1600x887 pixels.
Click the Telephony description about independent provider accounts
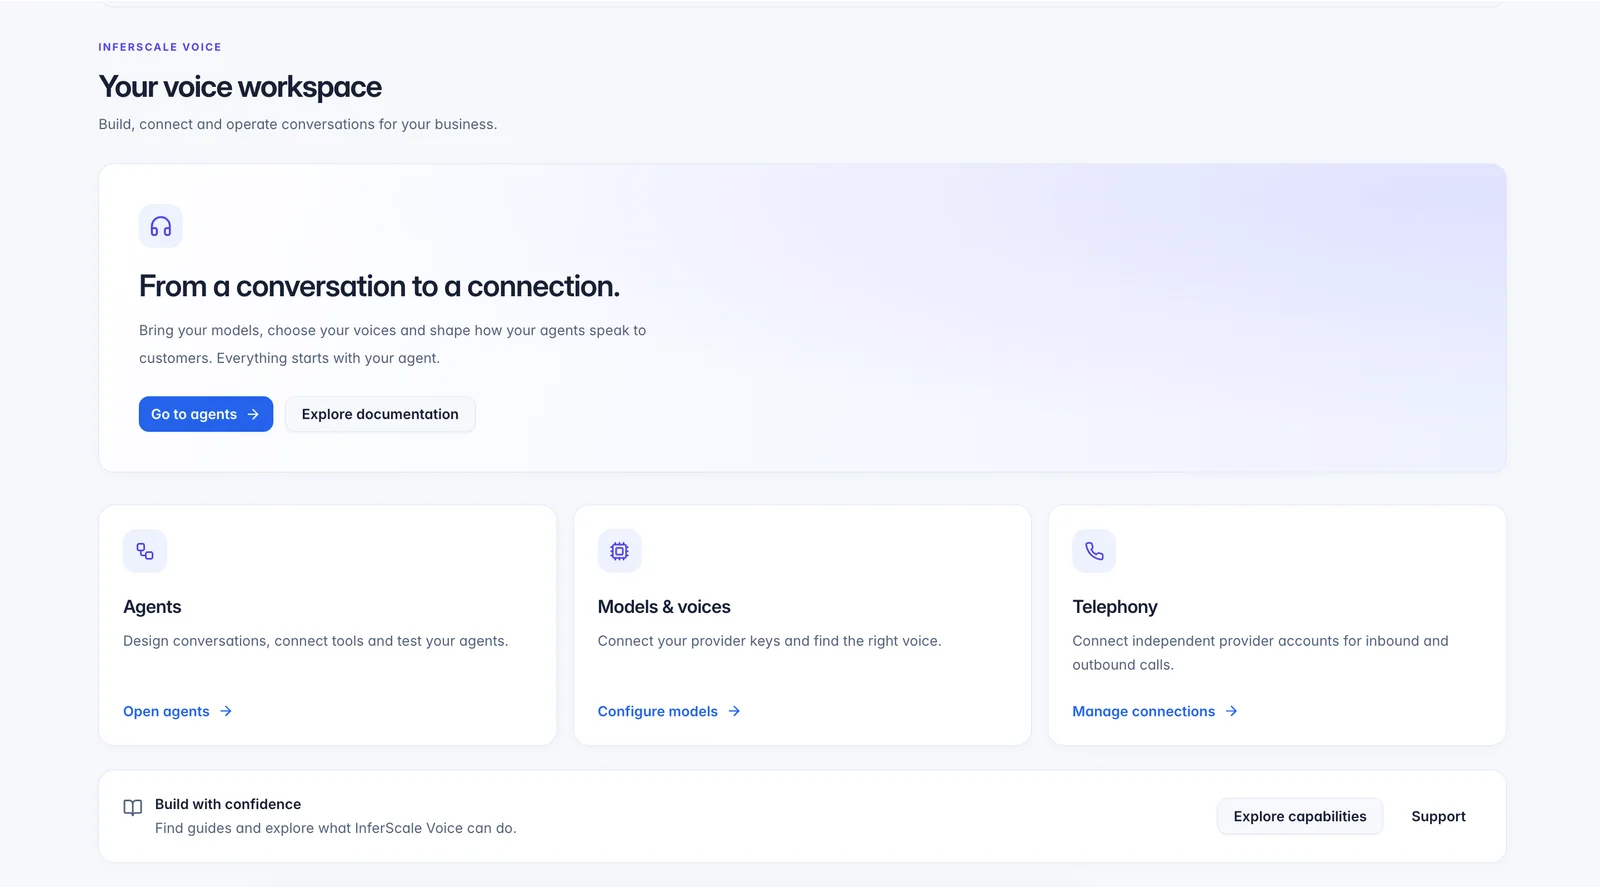1260,653
